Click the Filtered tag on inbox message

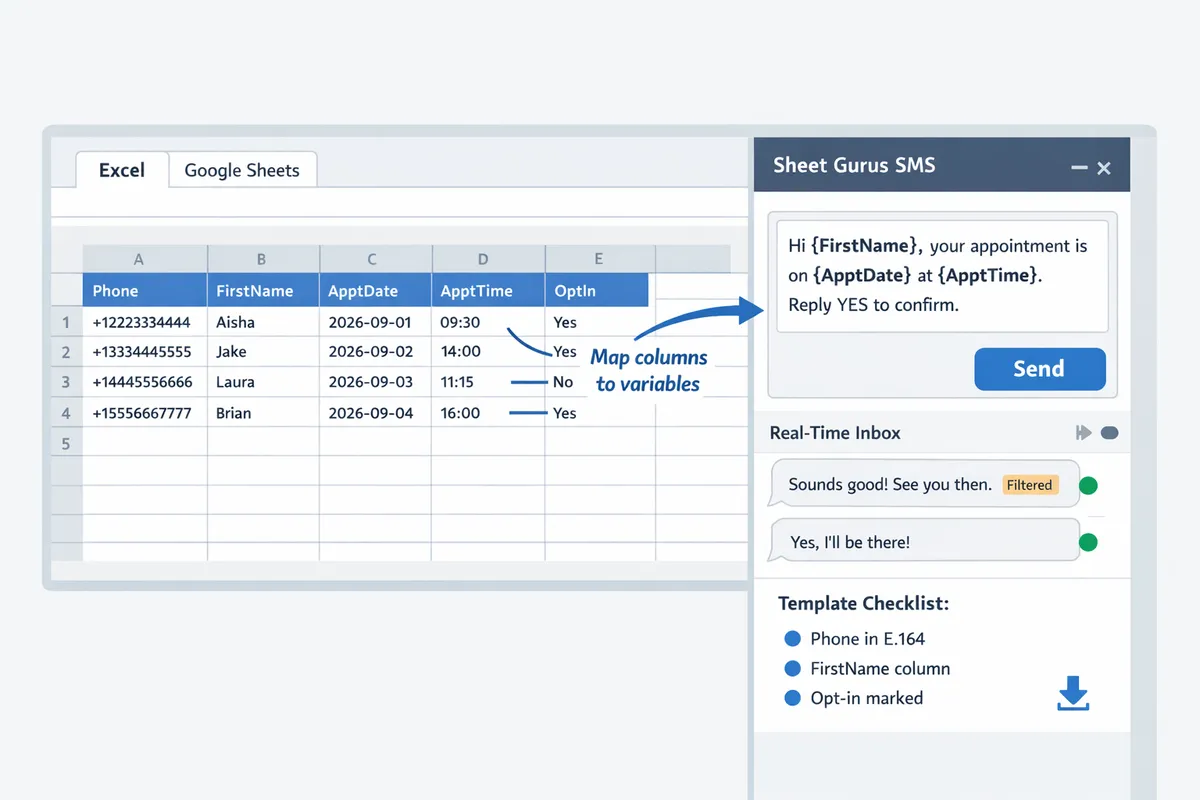pyautogui.click(x=1029, y=485)
